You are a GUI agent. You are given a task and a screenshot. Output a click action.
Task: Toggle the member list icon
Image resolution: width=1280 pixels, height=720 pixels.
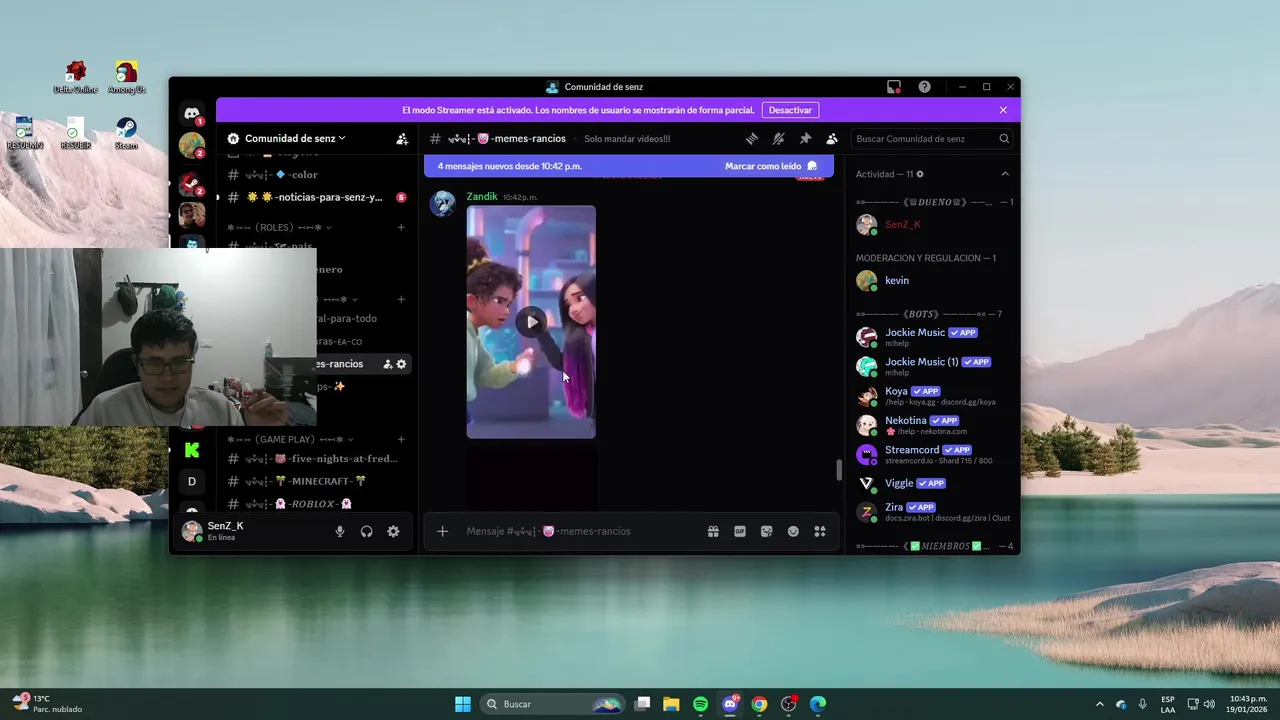(x=831, y=139)
